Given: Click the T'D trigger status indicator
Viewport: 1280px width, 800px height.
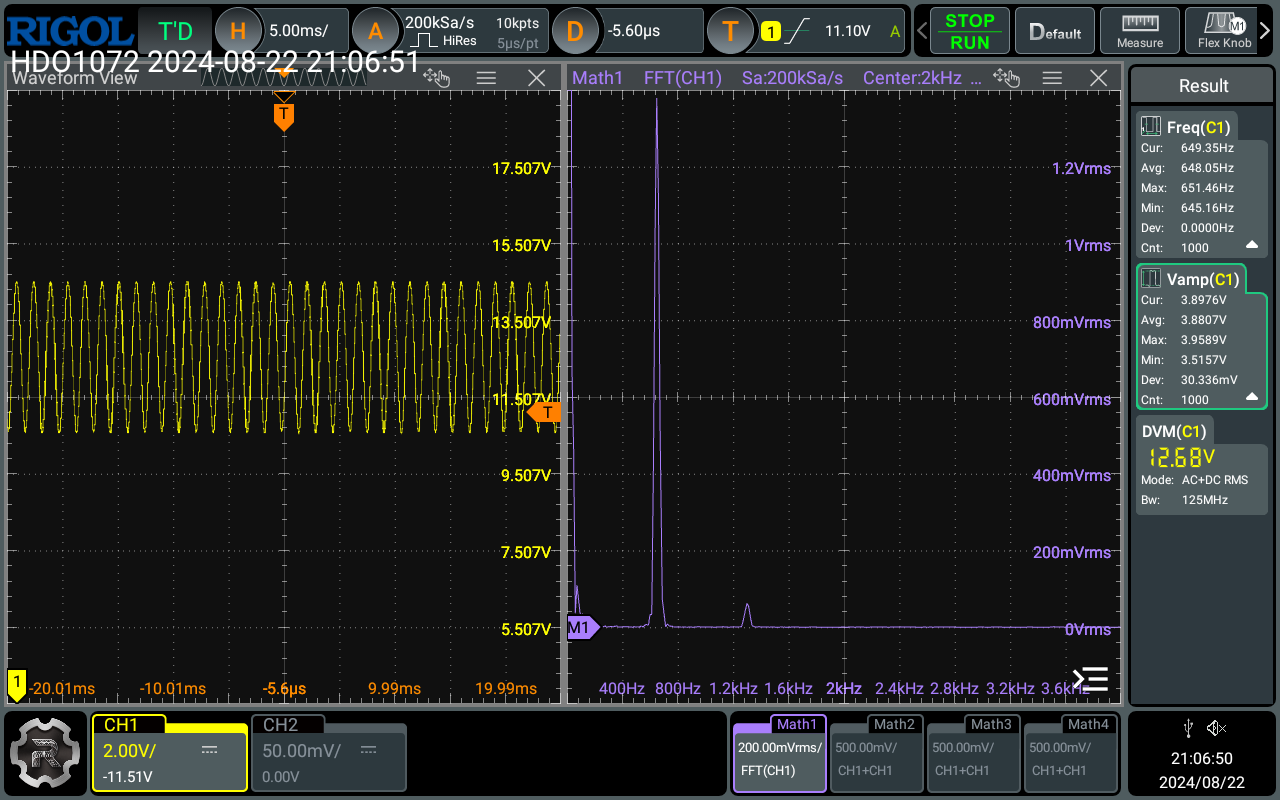Looking at the screenshot, I should pos(175,31).
